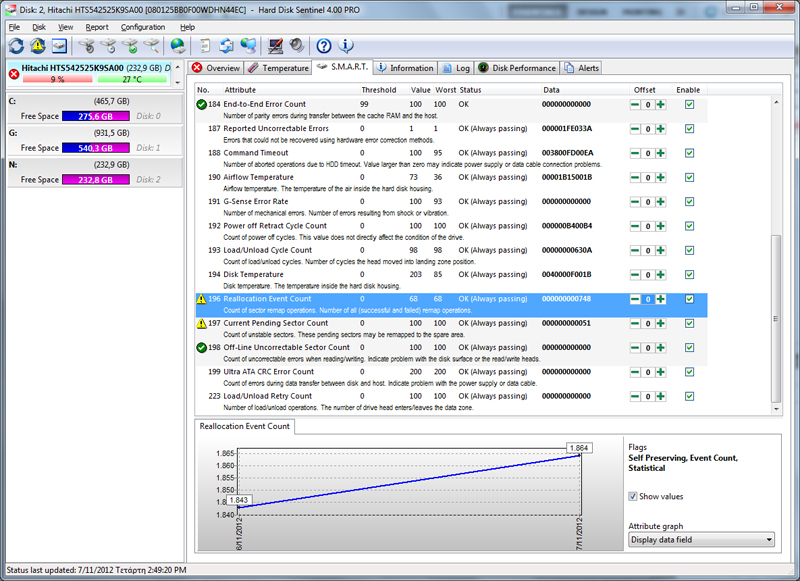800x581 pixels.
Task: Select the Reallocation Event Count graph tab
Action: click(x=244, y=426)
